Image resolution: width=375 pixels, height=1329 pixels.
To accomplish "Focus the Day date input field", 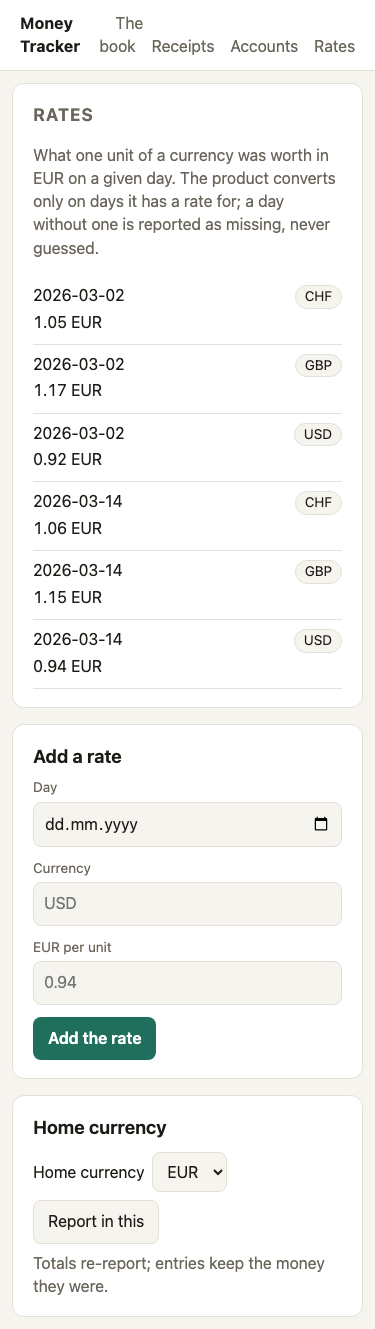I will [188, 825].
